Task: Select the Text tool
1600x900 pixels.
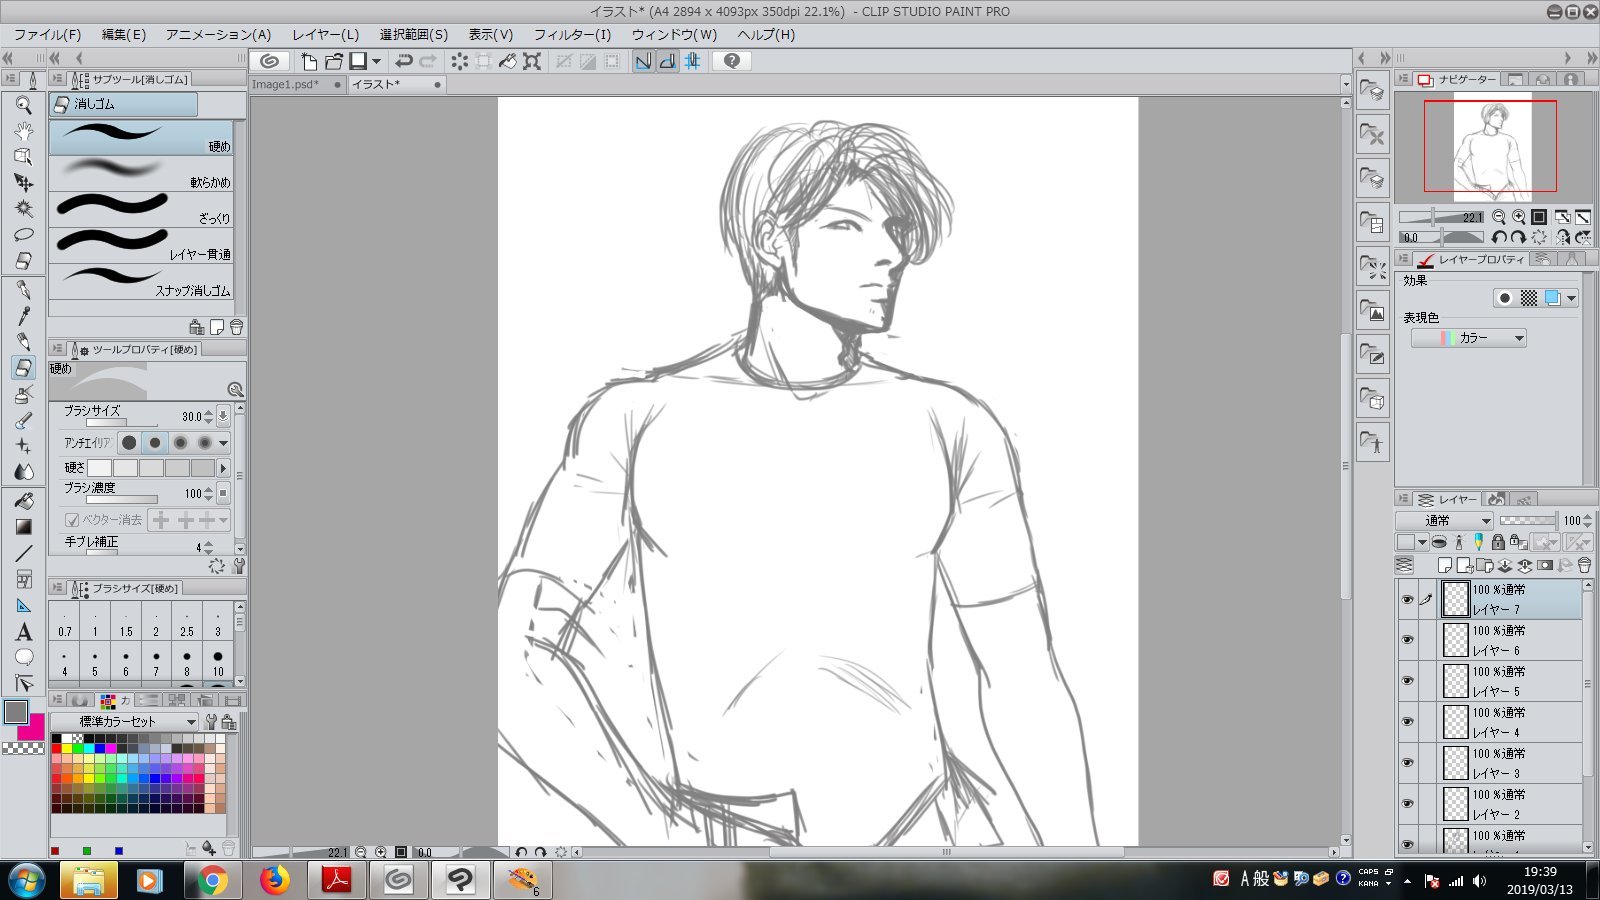Action: pos(24,632)
